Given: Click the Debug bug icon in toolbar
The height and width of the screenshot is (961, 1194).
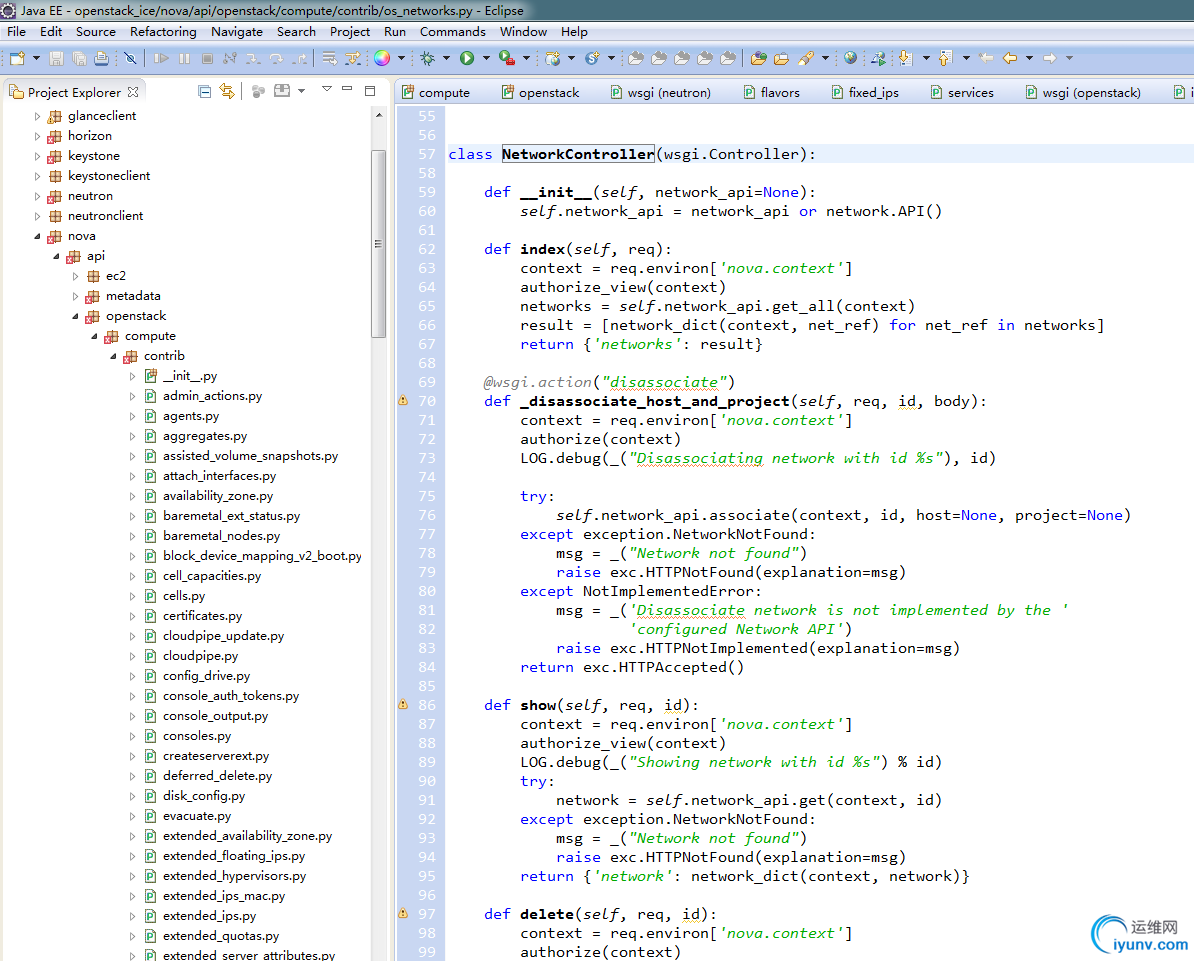Looking at the screenshot, I should [x=427, y=58].
